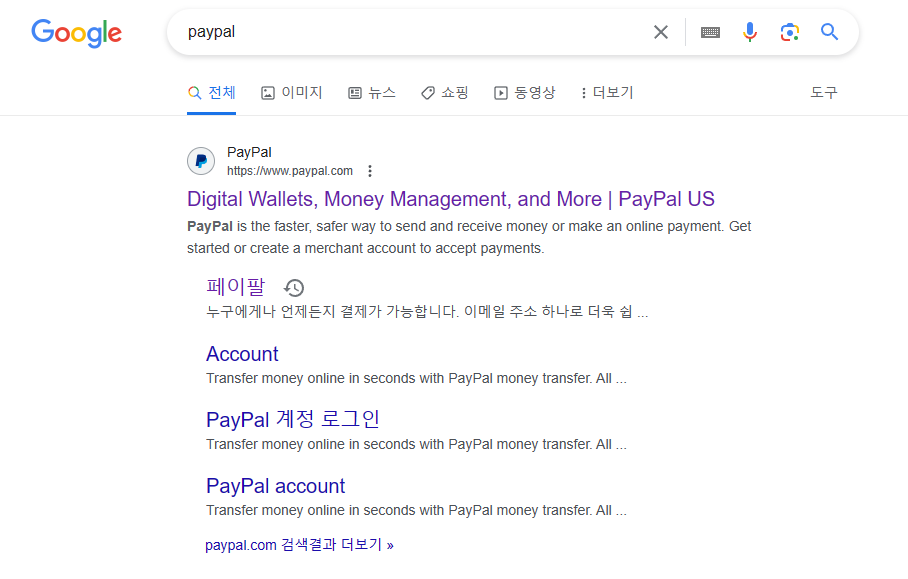
Task: Click the 'Transfer money online' snippet under PayPal 계정 로그인
Action: click(x=416, y=444)
